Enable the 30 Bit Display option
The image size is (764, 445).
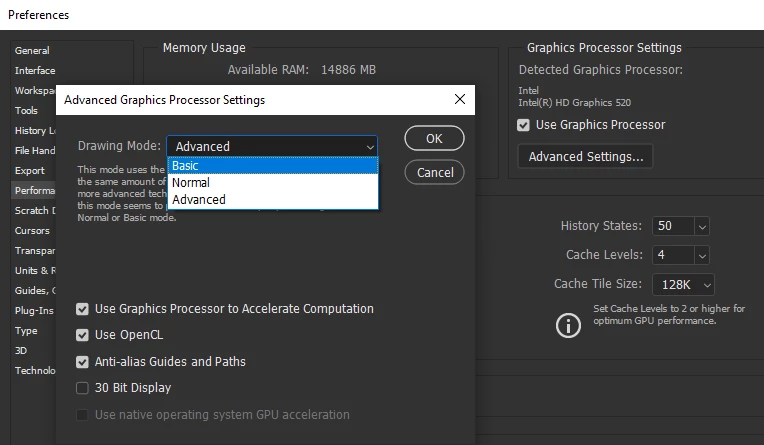point(83,388)
